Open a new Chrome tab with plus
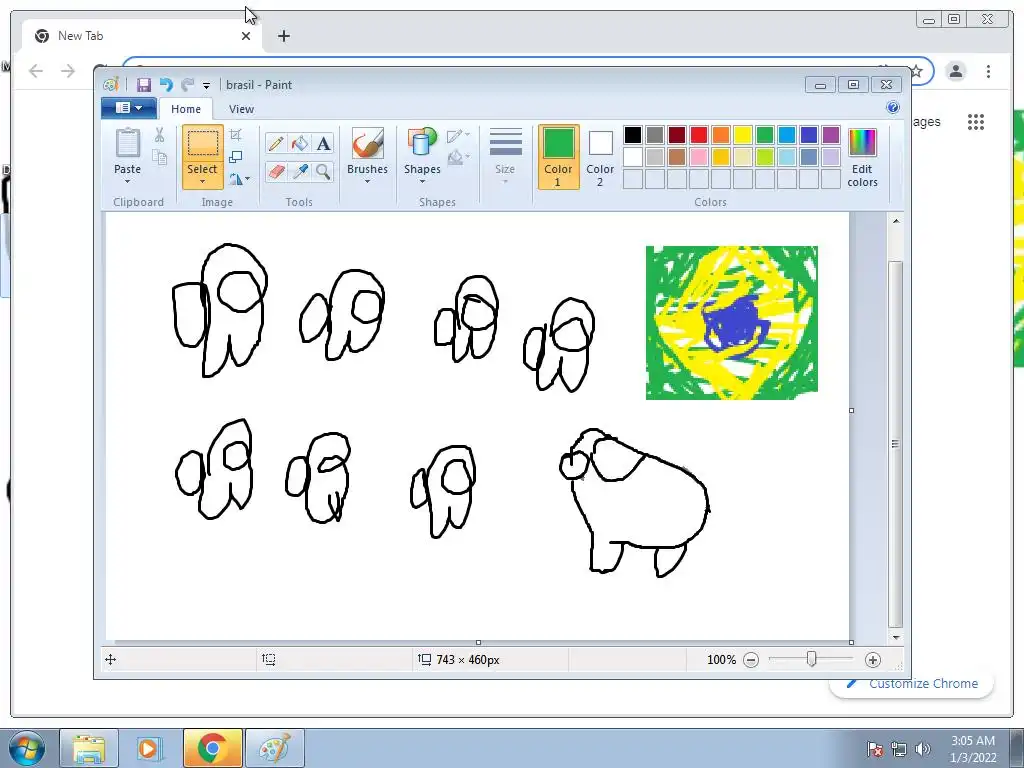Viewport: 1024px width, 768px height. [283, 36]
